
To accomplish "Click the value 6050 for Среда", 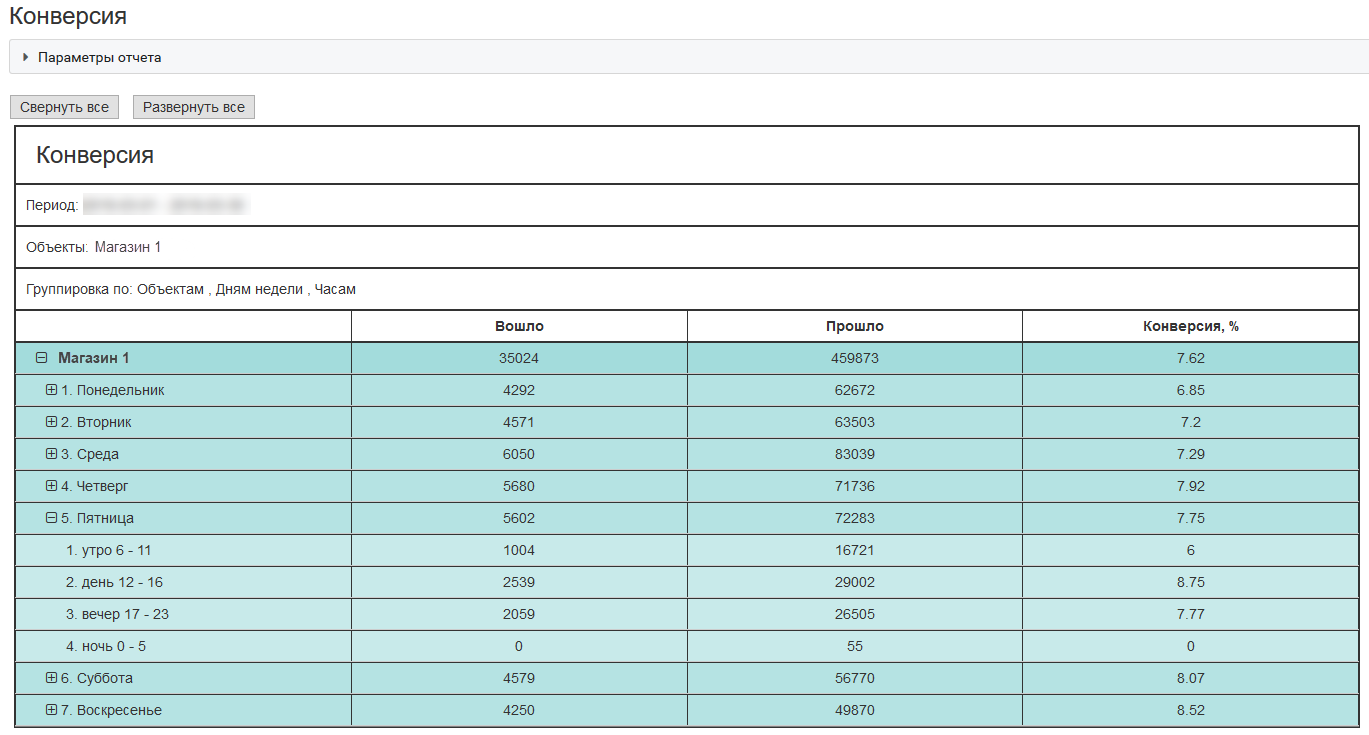I will click(x=519, y=454).
